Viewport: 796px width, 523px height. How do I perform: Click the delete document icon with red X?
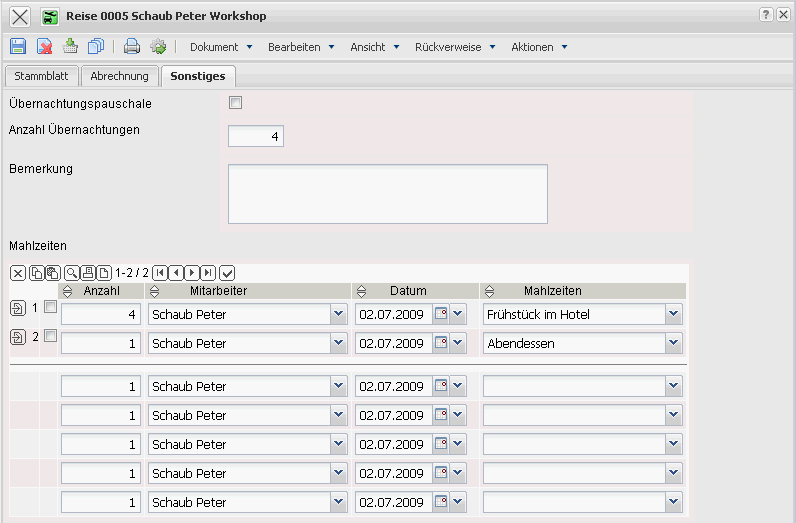click(44, 46)
